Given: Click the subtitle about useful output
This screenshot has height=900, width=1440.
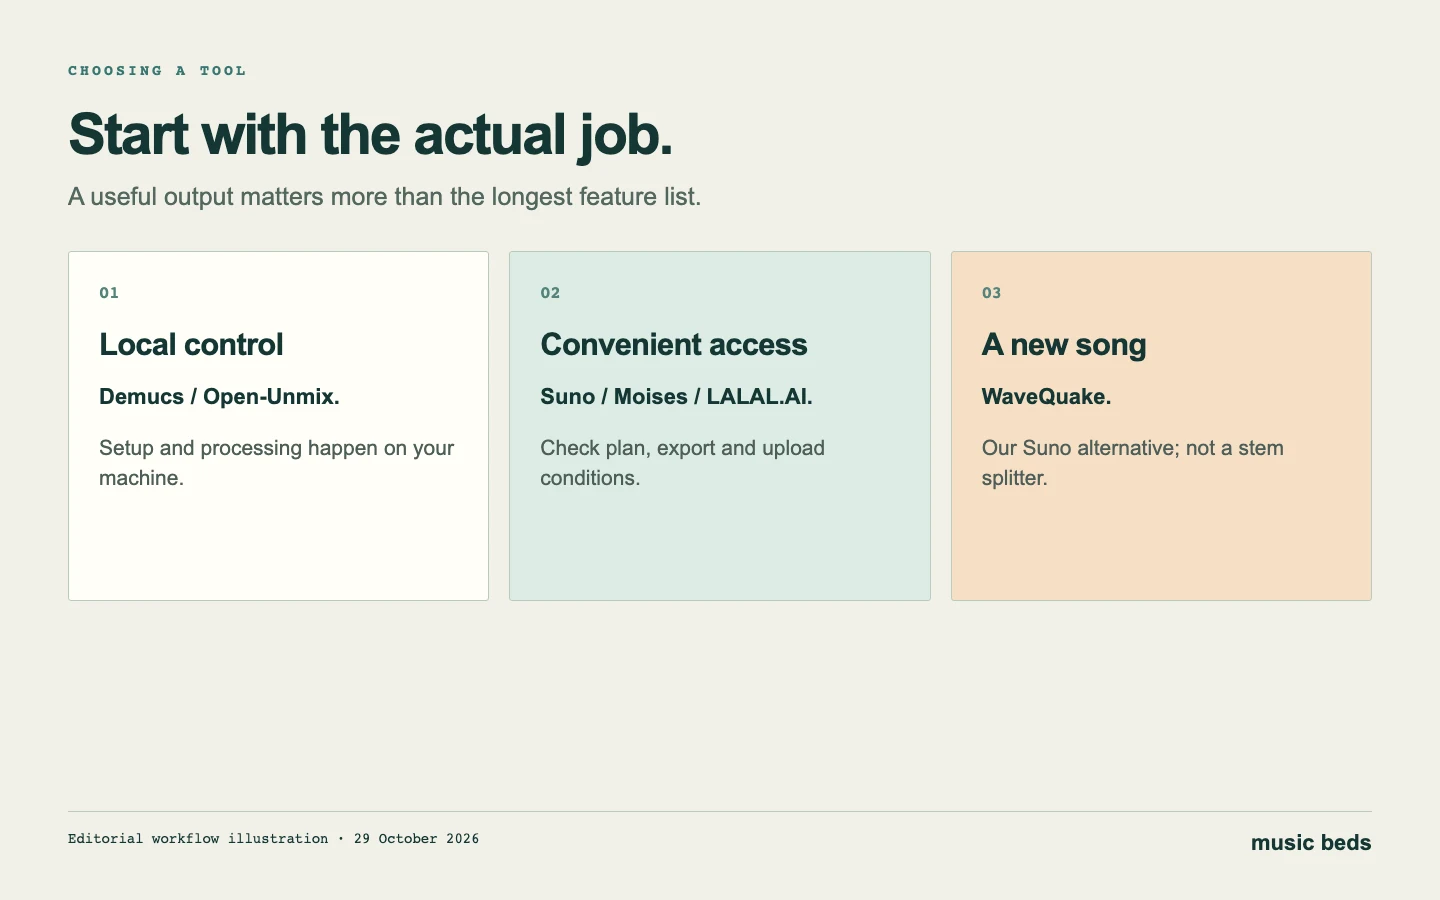Looking at the screenshot, I should pos(384,197).
